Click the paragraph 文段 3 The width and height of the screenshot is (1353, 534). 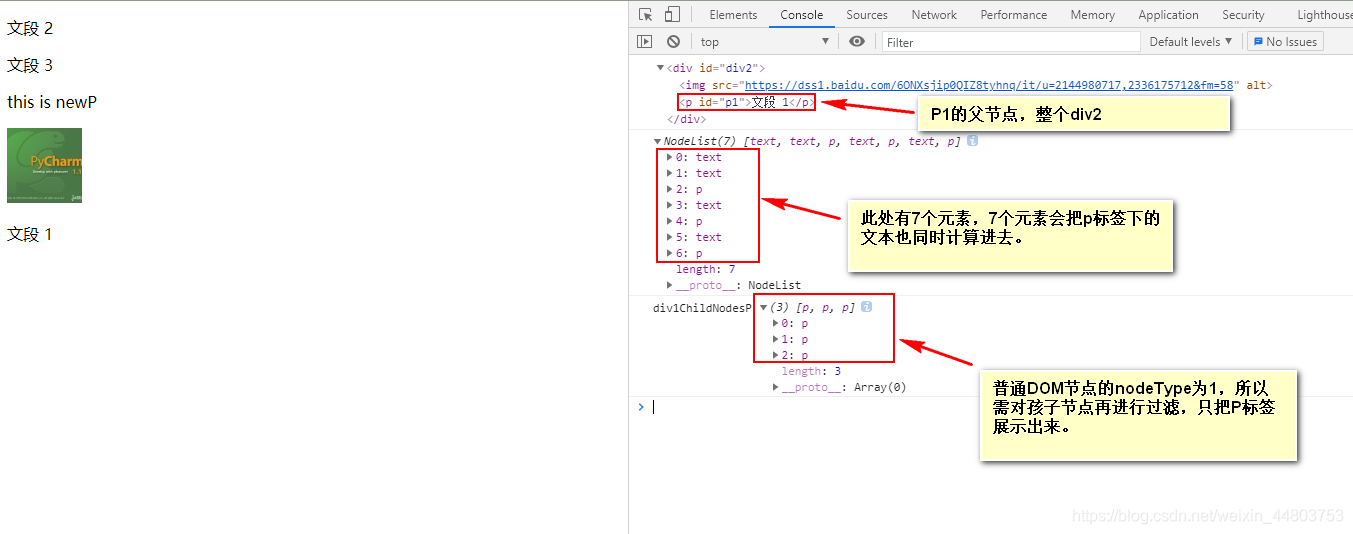coord(30,65)
